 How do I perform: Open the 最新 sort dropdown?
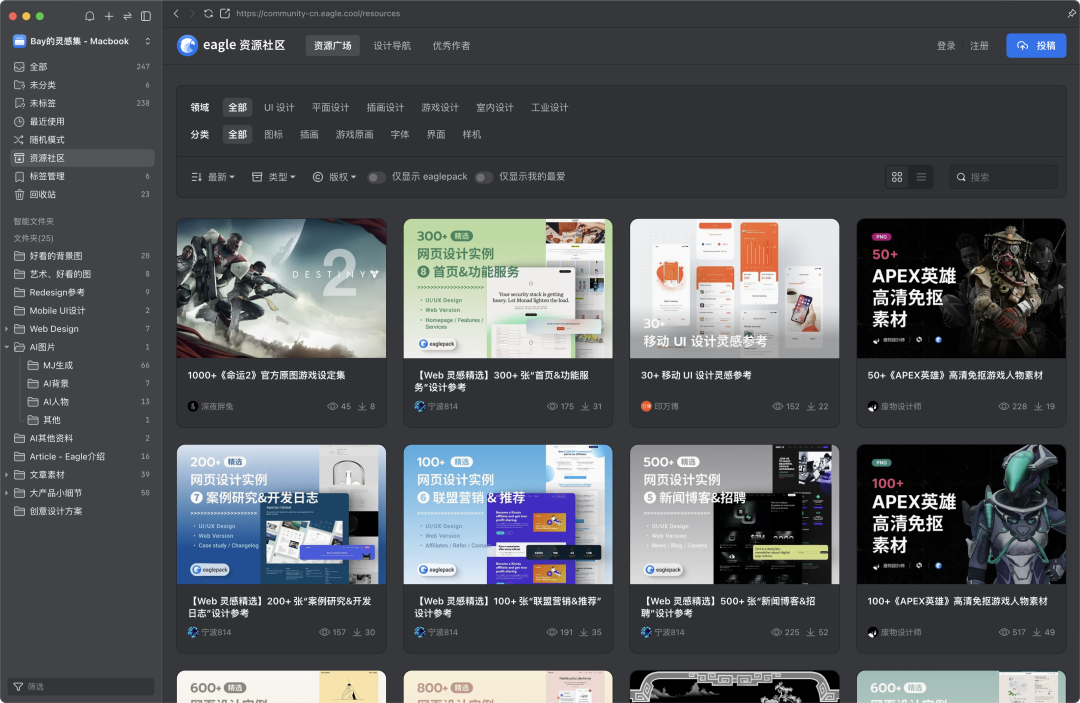point(213,177)
